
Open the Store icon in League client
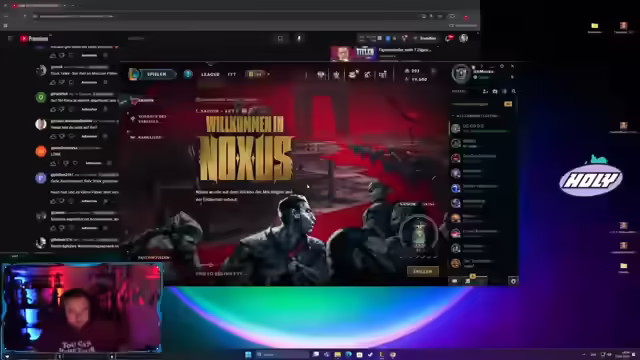[383, 74]
